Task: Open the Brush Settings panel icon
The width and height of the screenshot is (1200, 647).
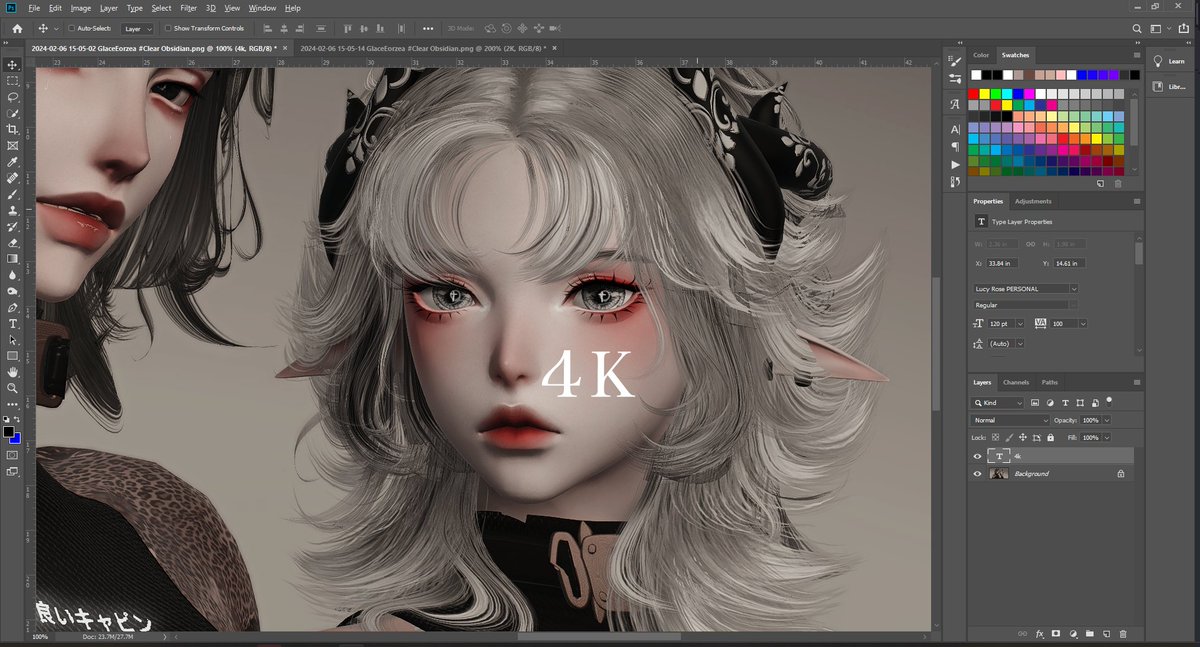Action: click(955, 61)
